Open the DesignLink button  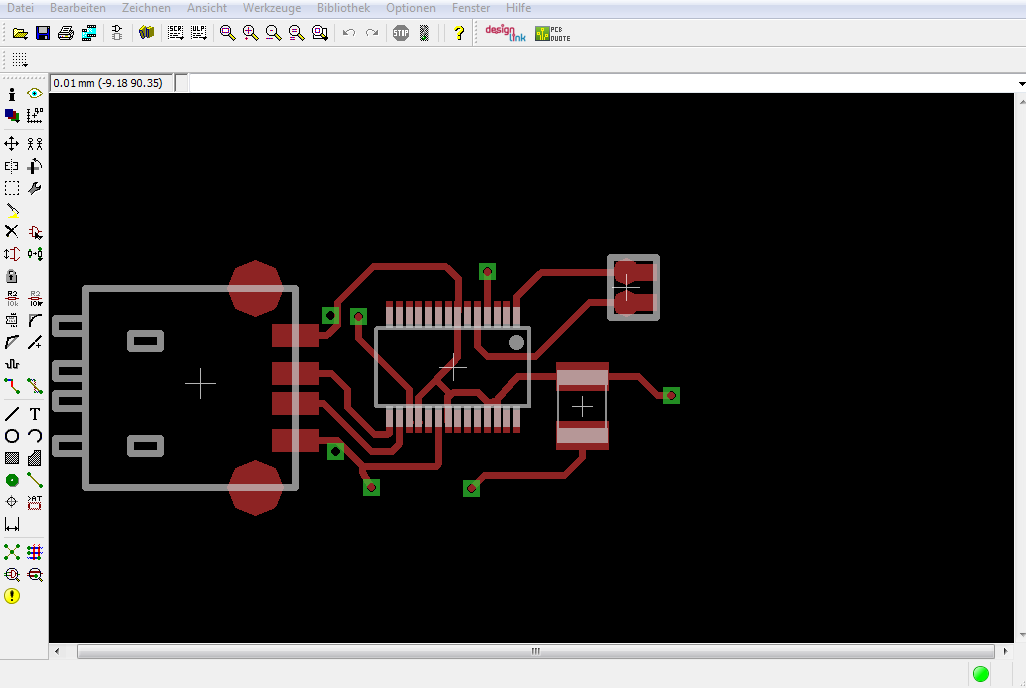[505, 33]
